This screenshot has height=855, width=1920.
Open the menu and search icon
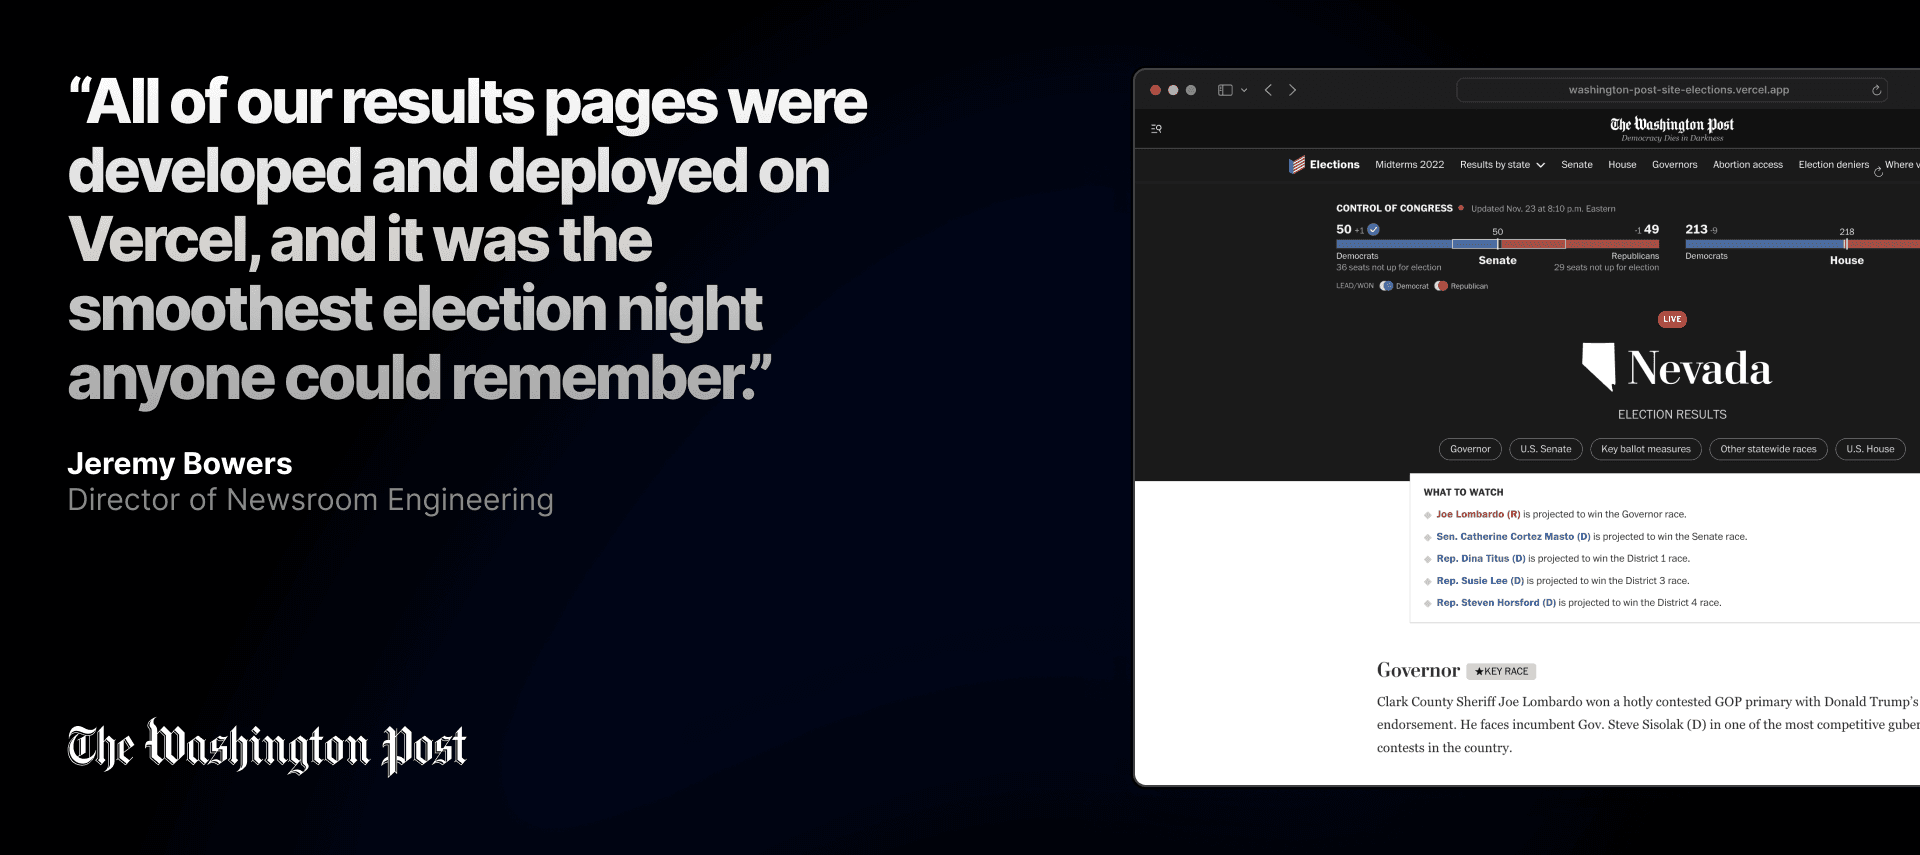[x=1156, y=129]
